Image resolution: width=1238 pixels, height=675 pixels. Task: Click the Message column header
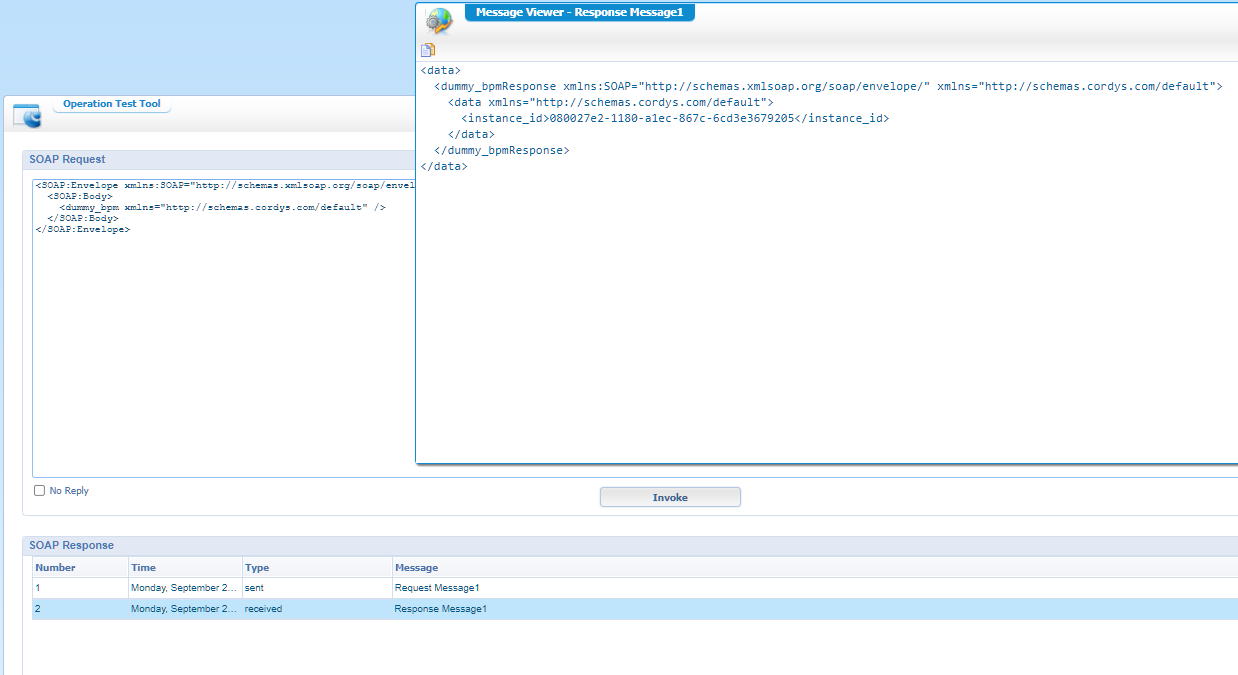pos(414,567)
